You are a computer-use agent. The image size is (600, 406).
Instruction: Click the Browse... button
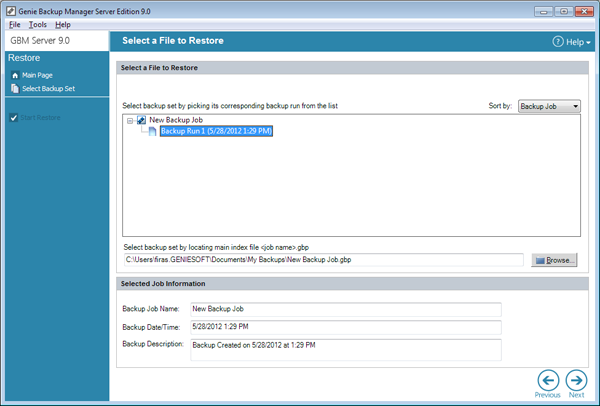[x=554, y=260]
